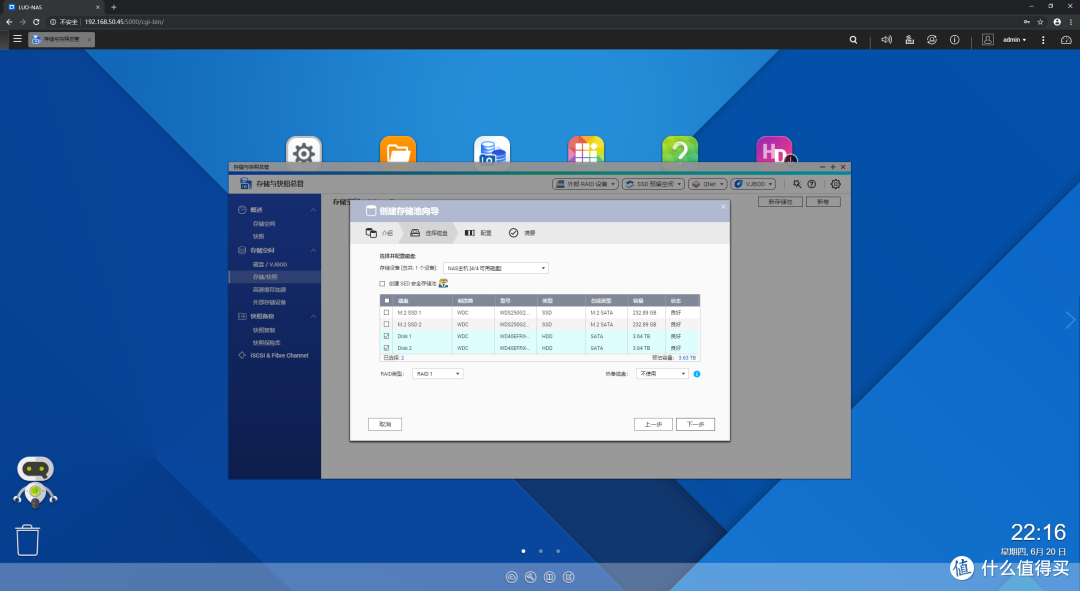Click first icon in bottom desktop dock
Image resolution: width=1080 pixels, height=591 pixels.
(512, 577)
